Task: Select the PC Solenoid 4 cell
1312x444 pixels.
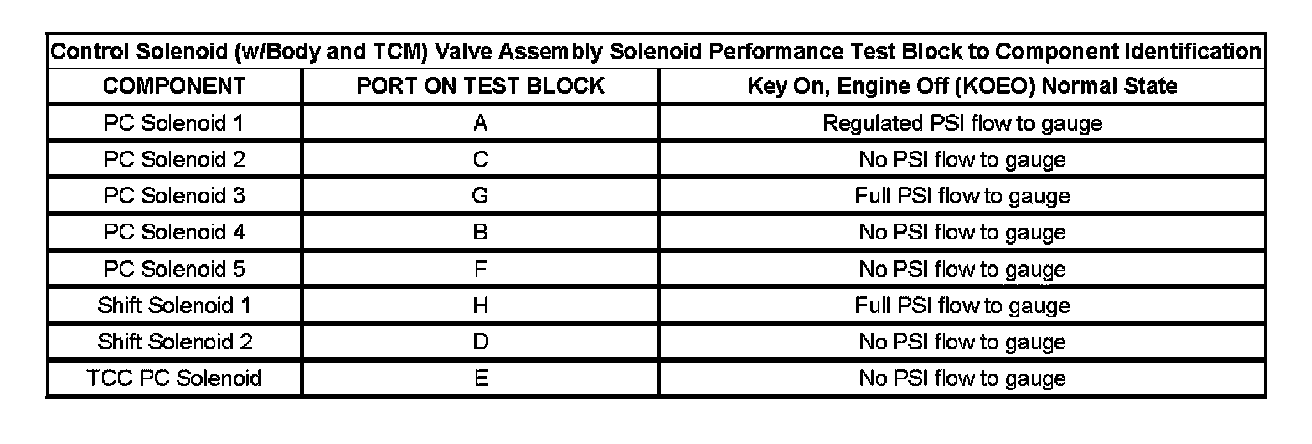Action: [x=174, y=233]
